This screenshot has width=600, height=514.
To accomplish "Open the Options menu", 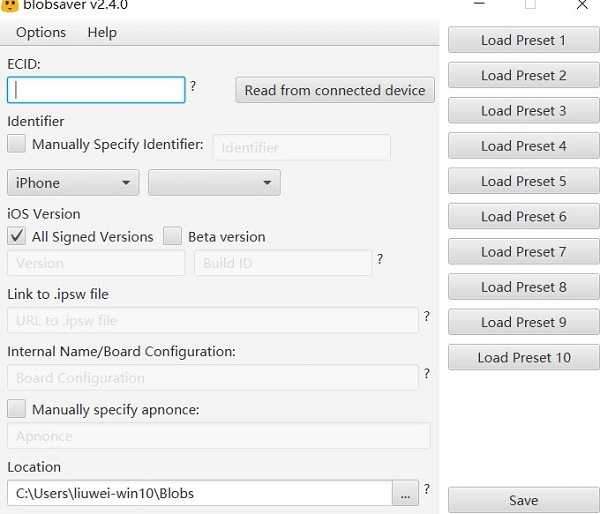I will point(41,32).
